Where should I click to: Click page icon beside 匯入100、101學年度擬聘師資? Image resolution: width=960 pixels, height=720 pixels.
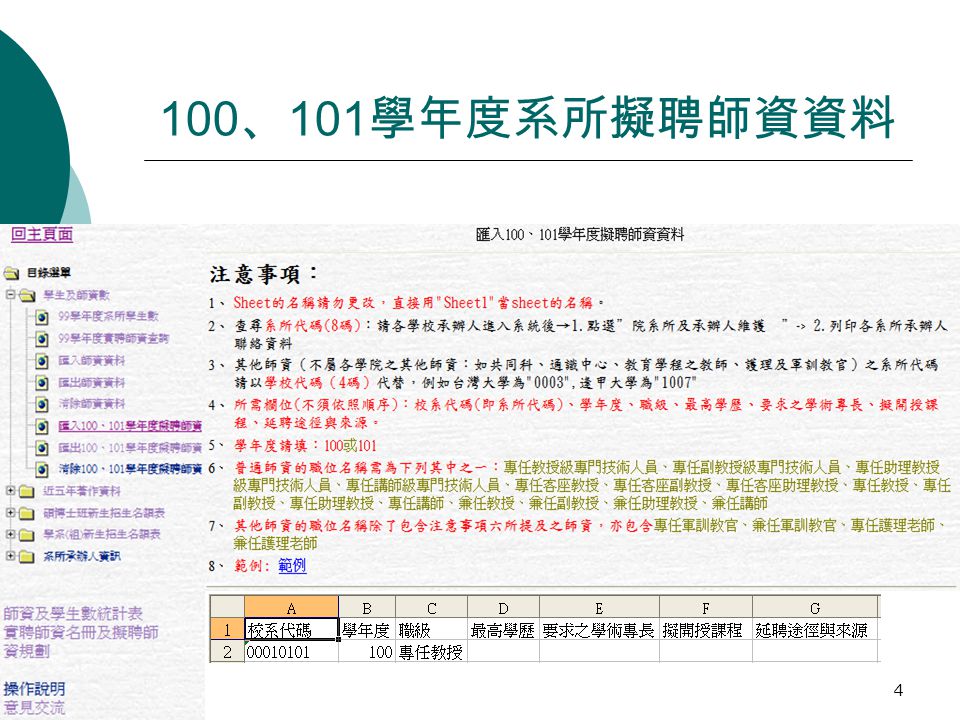(41, 426)
